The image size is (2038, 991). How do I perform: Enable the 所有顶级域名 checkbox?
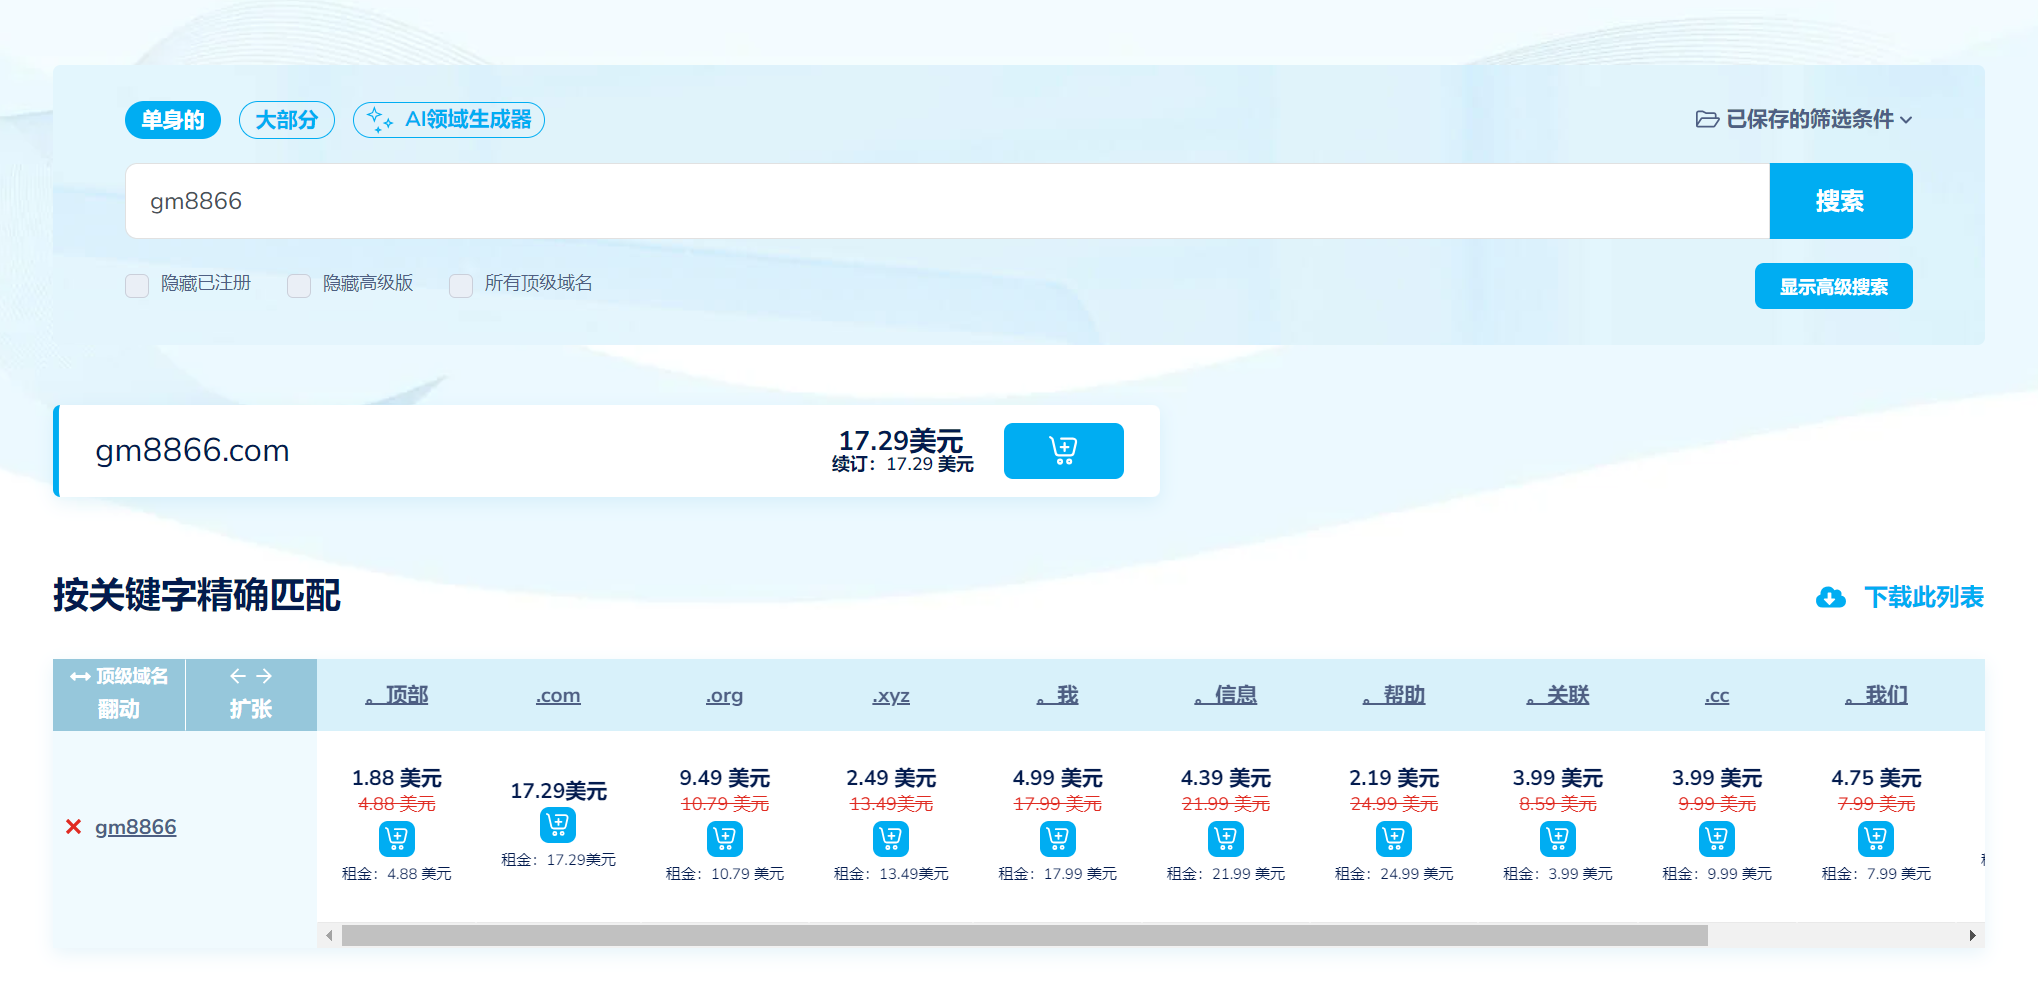tap(461, 285)
